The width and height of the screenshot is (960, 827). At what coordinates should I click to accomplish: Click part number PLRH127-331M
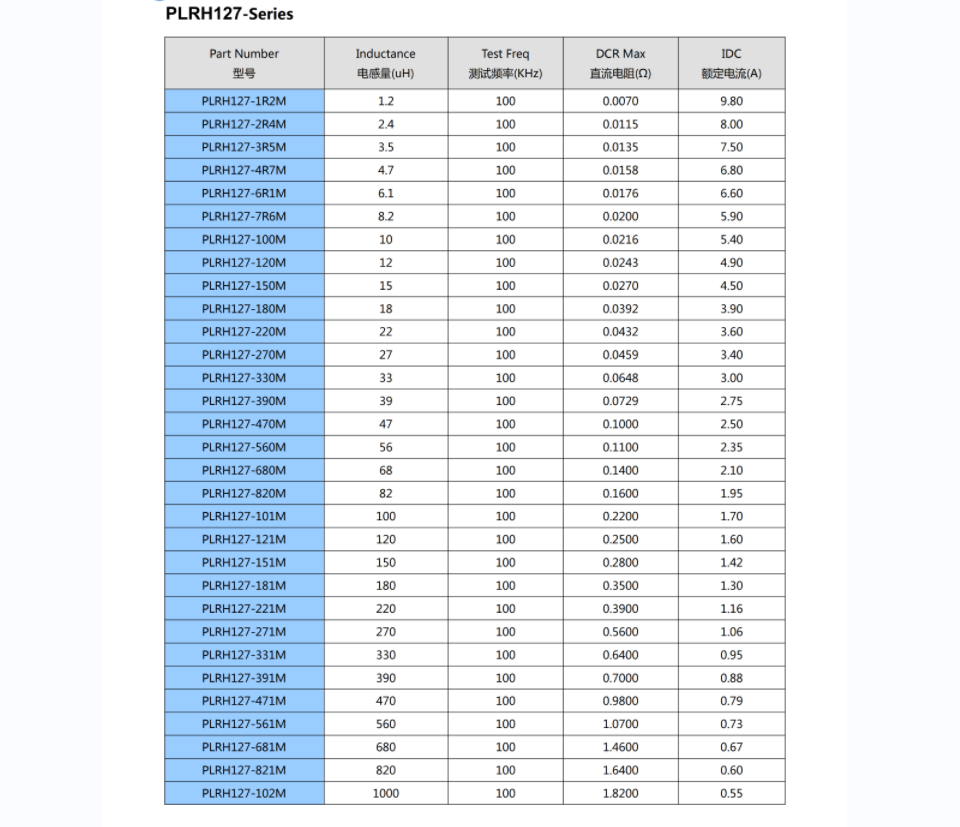pyautogui.click(x=244, y=655)
